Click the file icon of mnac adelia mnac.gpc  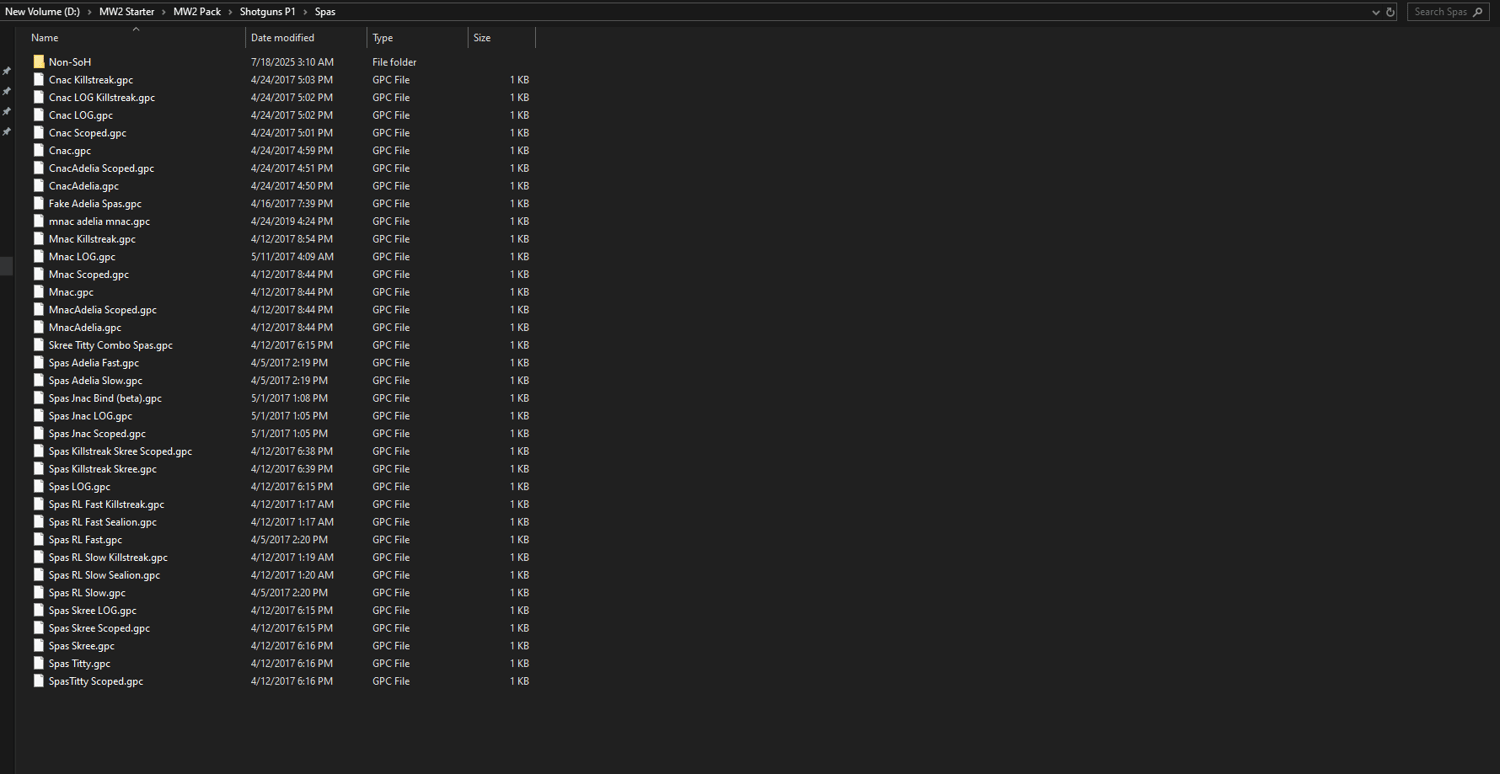(39, 221)
